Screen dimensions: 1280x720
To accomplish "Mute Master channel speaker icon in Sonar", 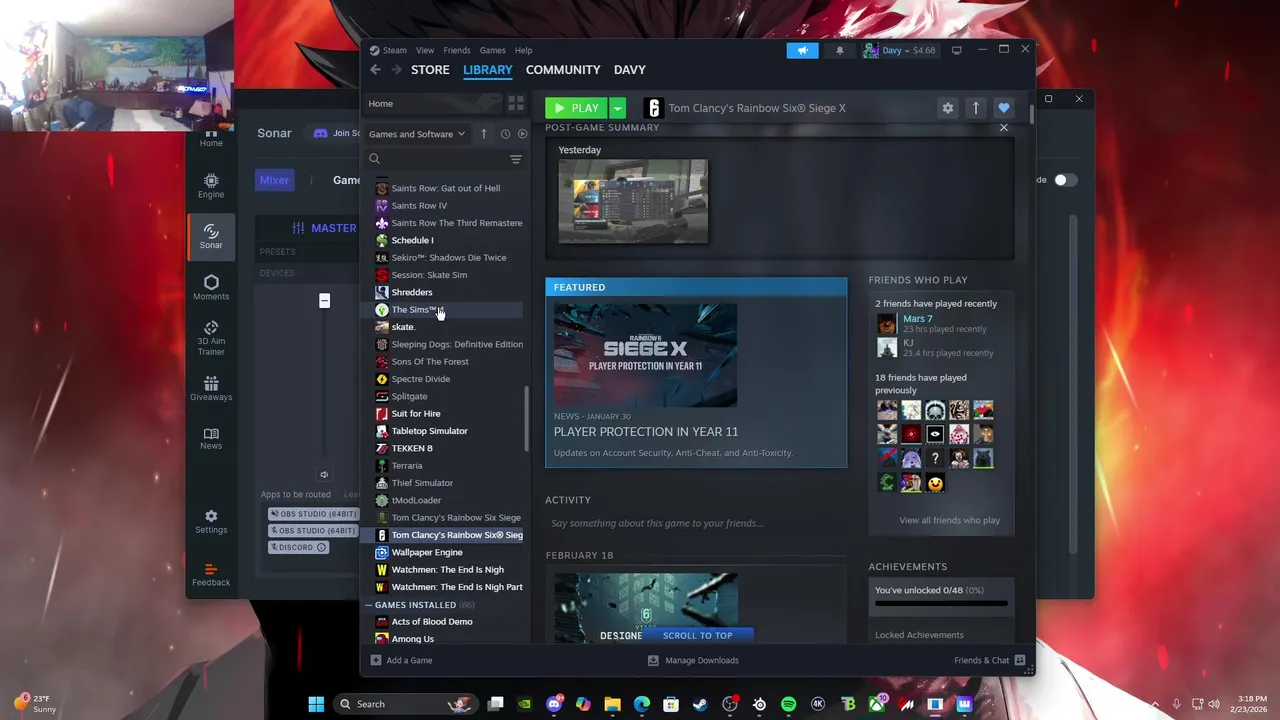I will (x=324, y=475).
